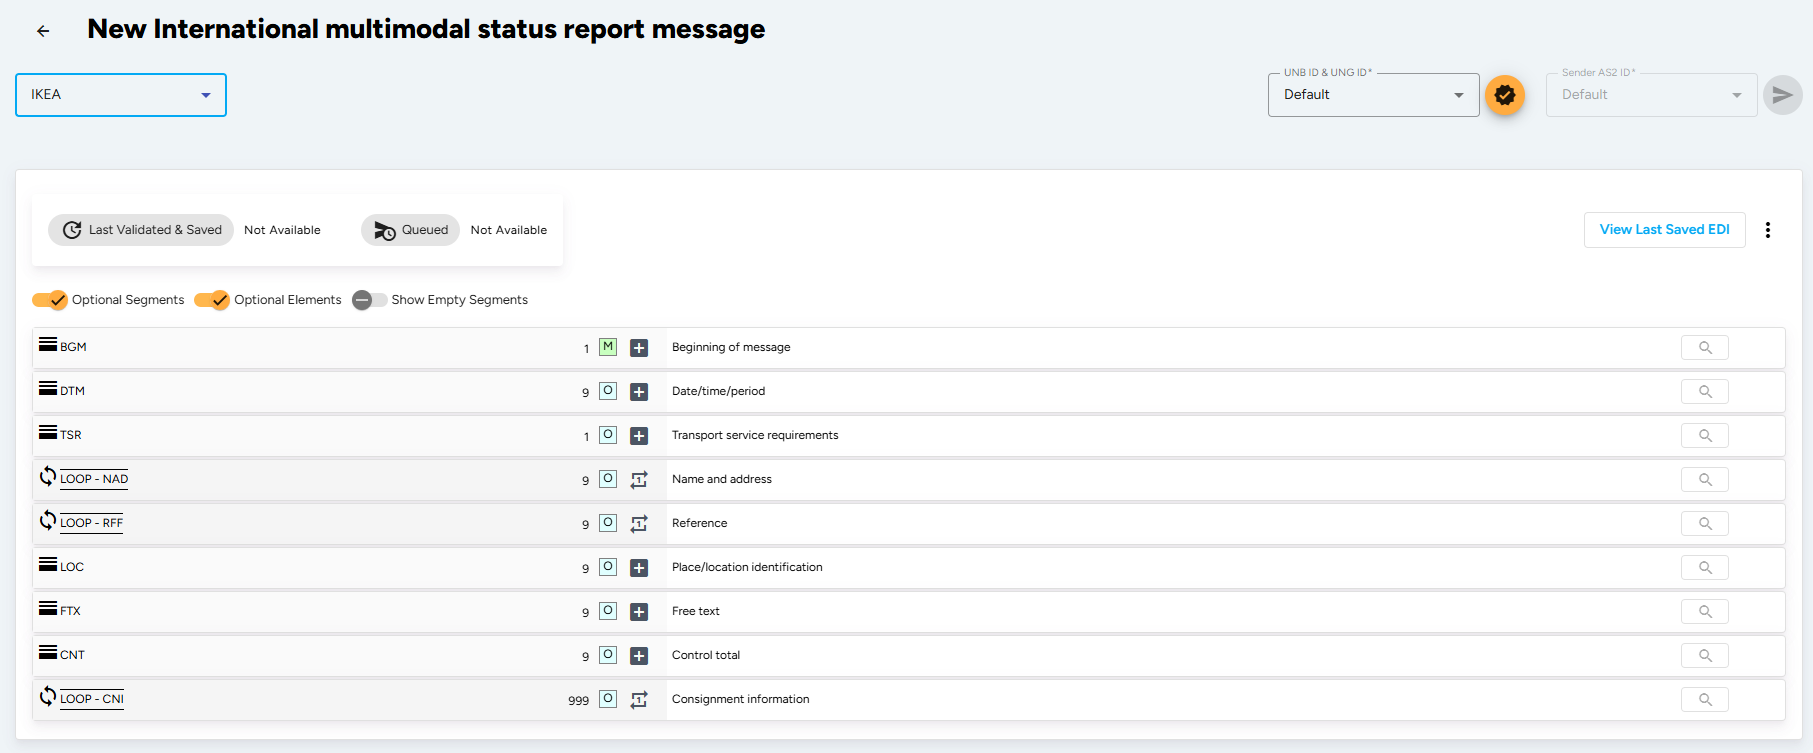Select the DTM segment row label
This screenshot has height=753, width=1813.
(72, 391)
